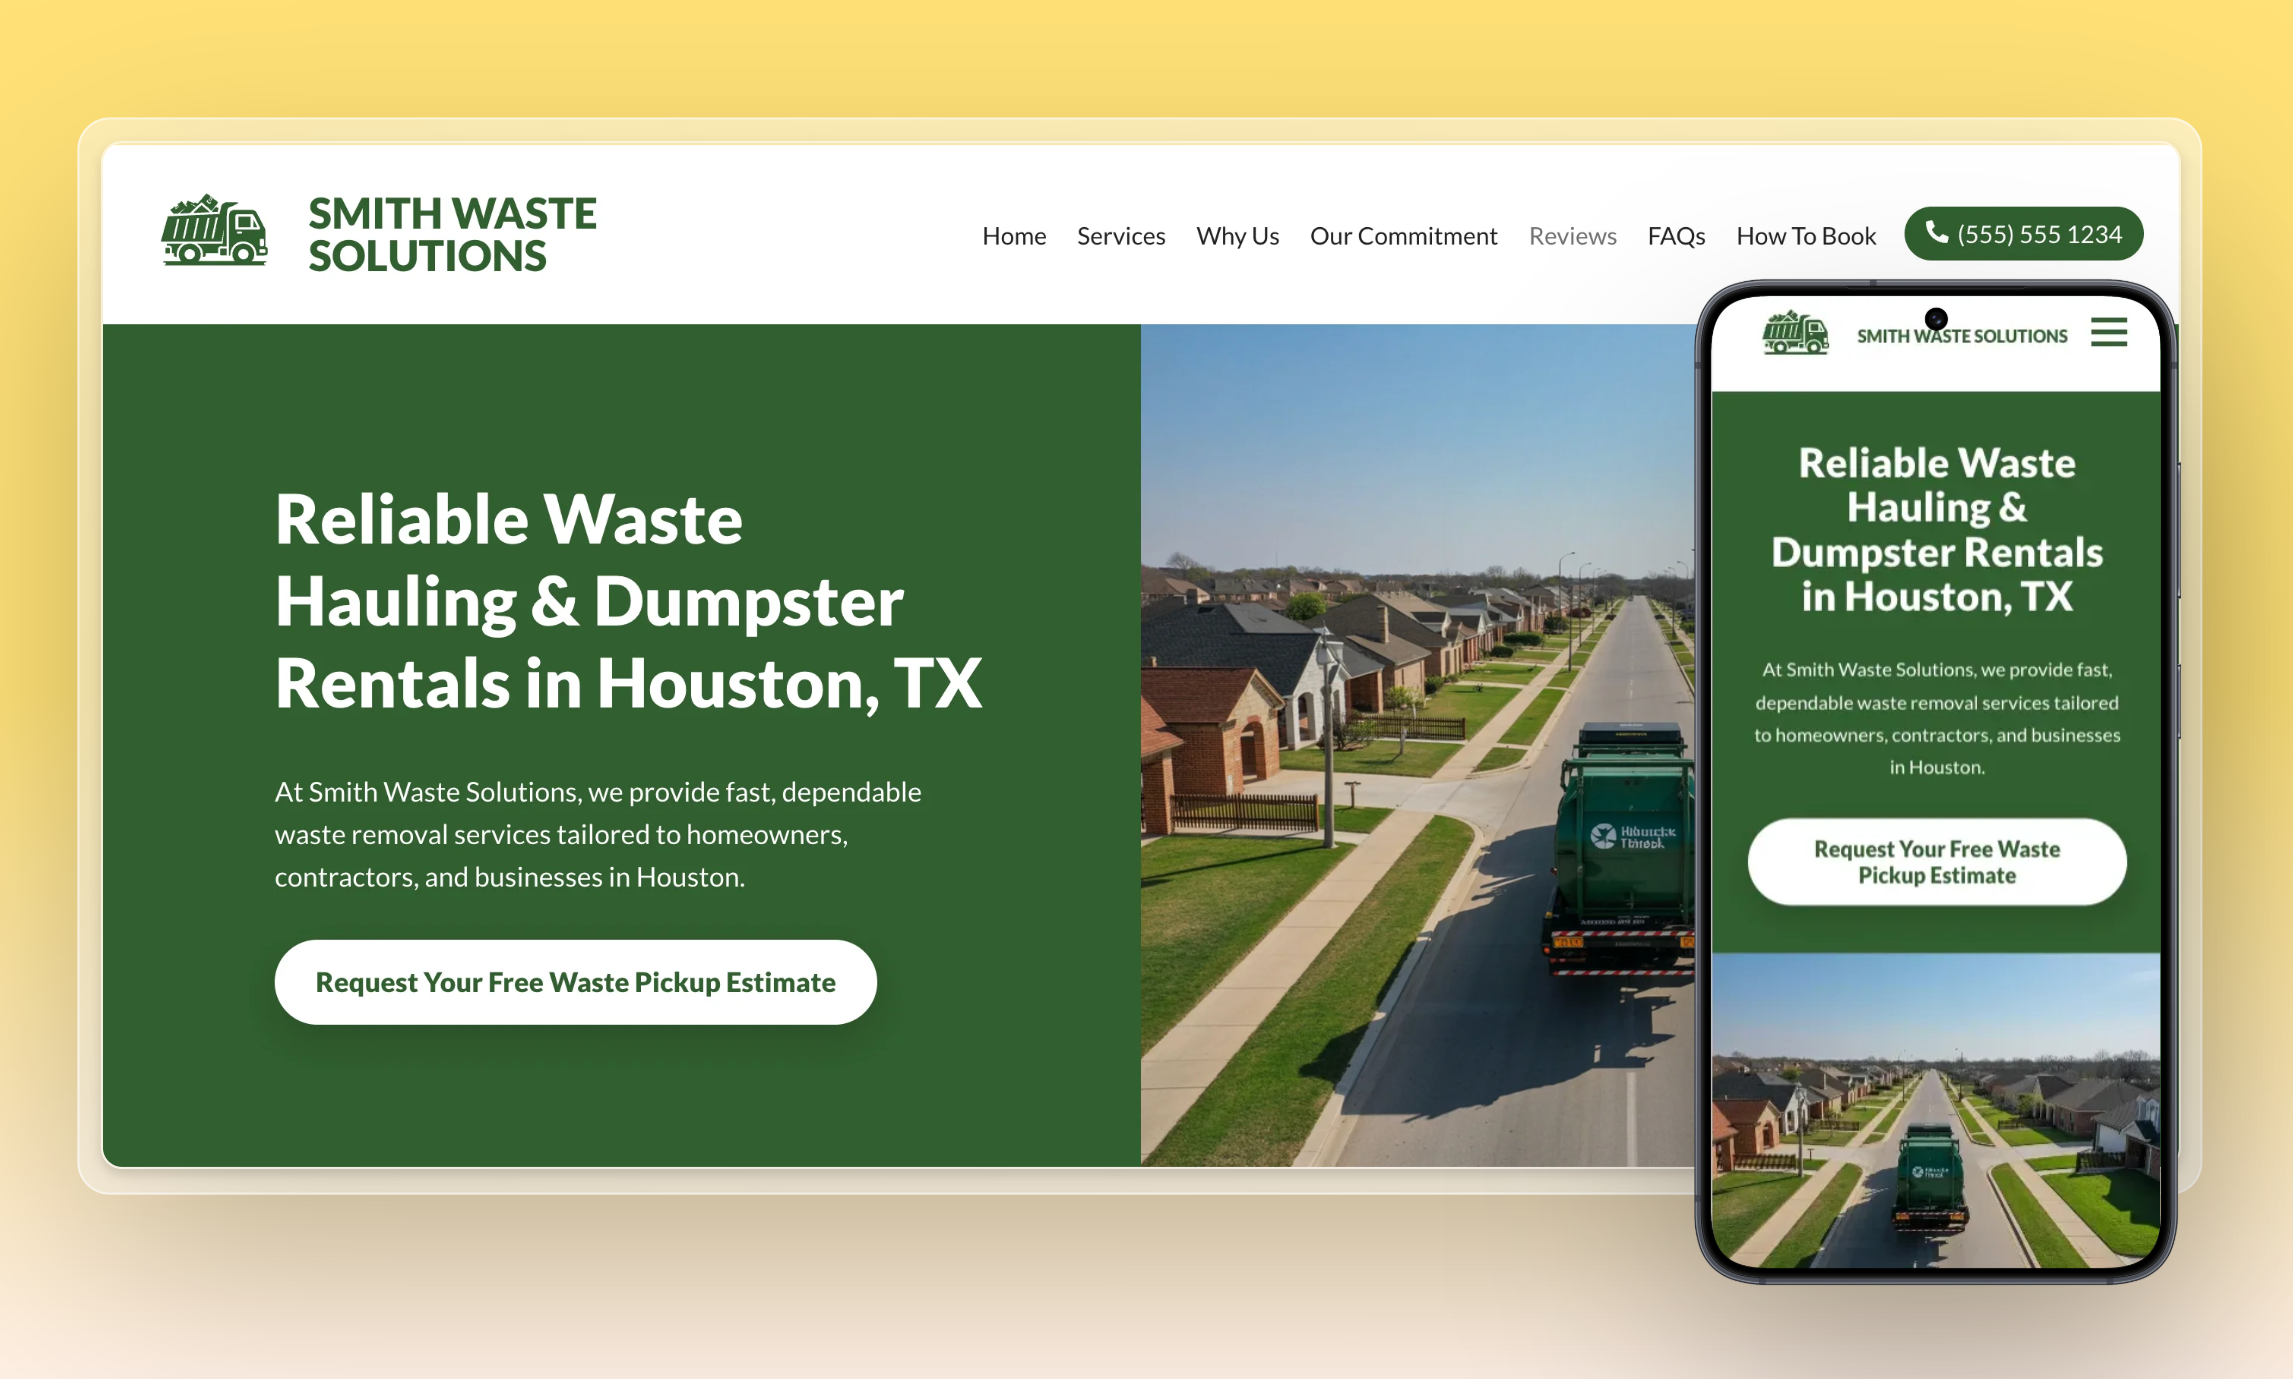Click SMITH WASTE SOLUTIONS desktop logo text
Screen dimensions: 2293x1379
point(452,235)
